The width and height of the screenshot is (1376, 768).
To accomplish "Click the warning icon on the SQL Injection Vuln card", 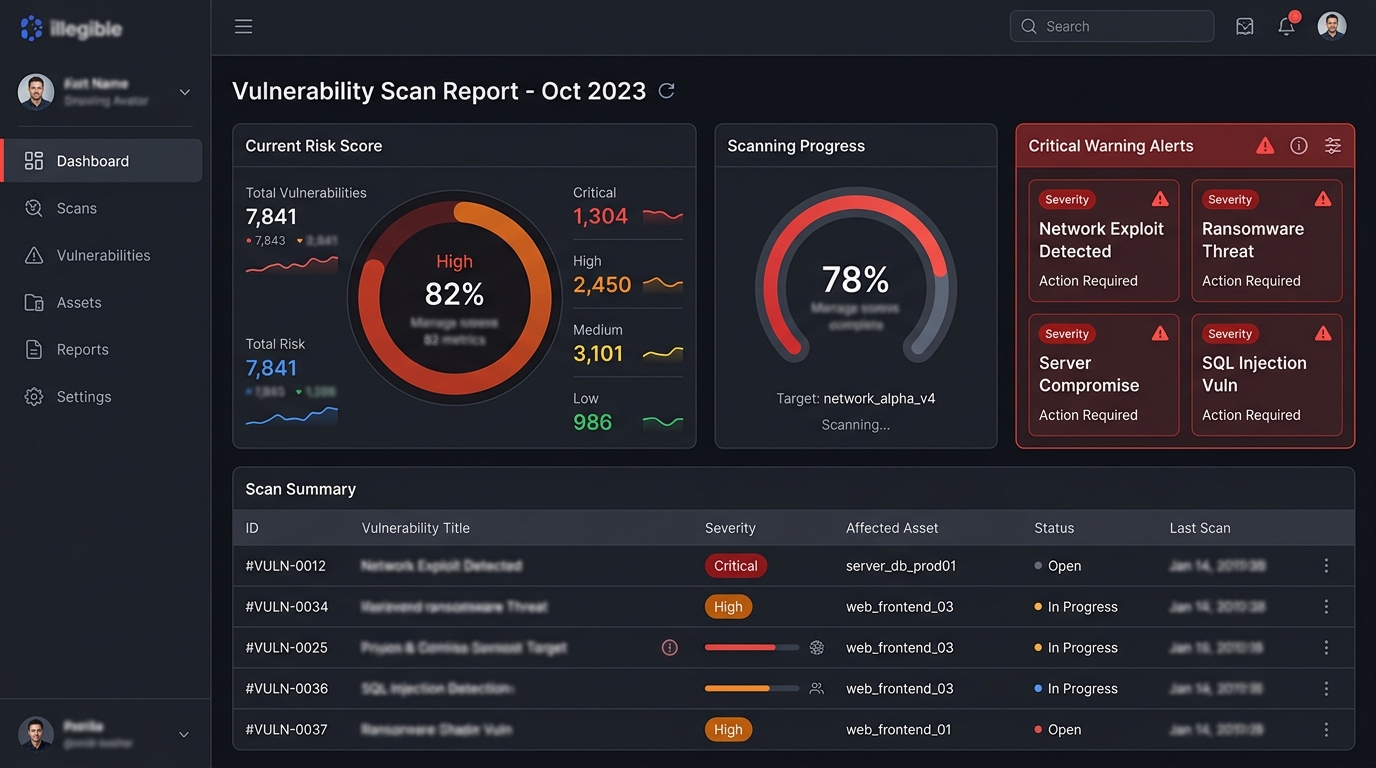I will (x=1323, y=333).
